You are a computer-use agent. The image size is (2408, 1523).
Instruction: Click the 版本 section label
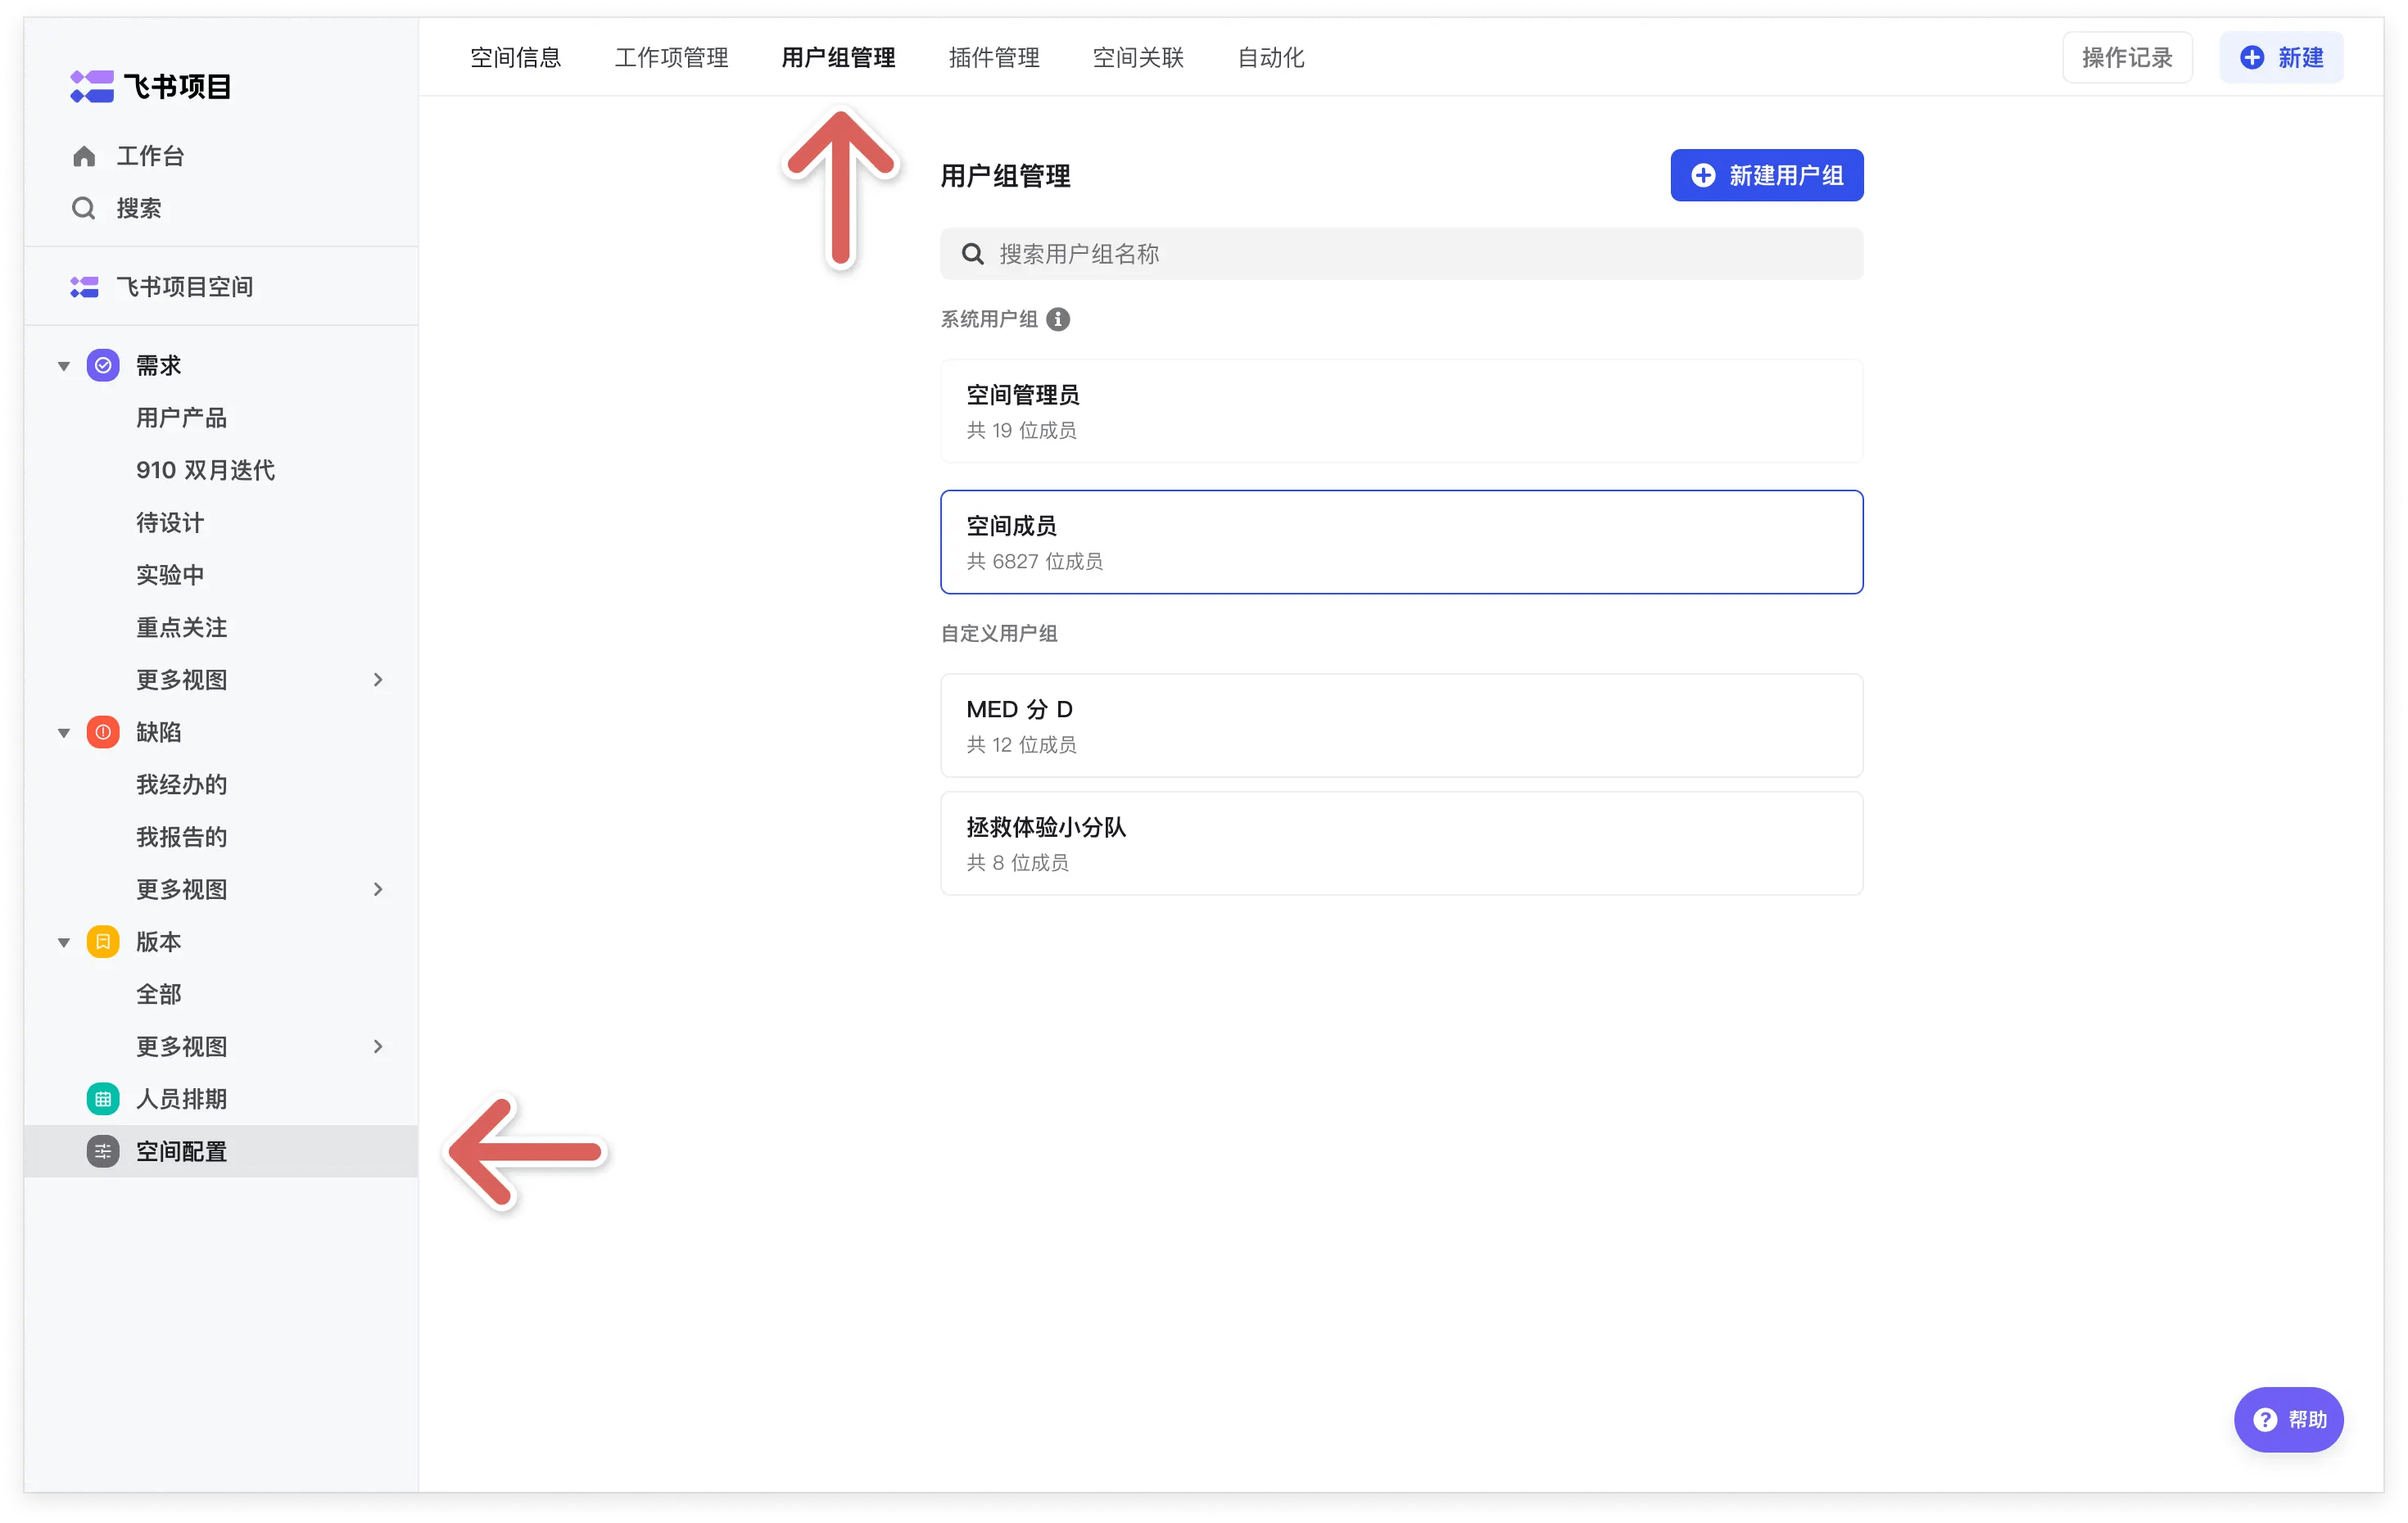point(158,942)
